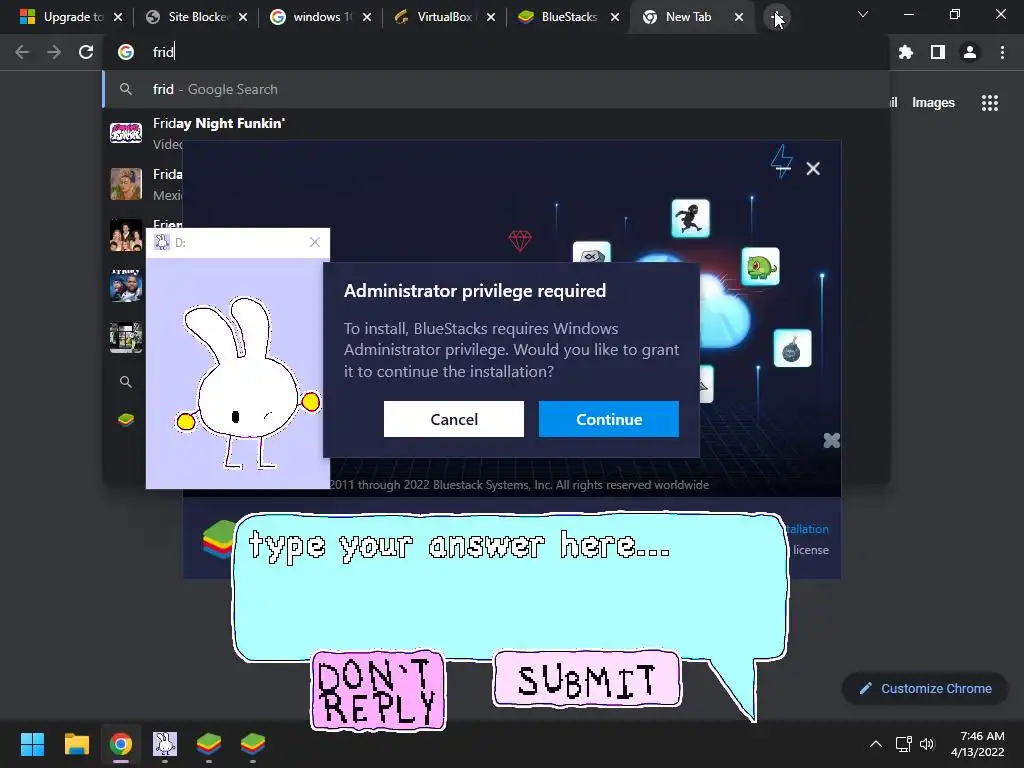Open volume control in system tray
This screenshot has height=768, width=1024.
tap(927, 744)
